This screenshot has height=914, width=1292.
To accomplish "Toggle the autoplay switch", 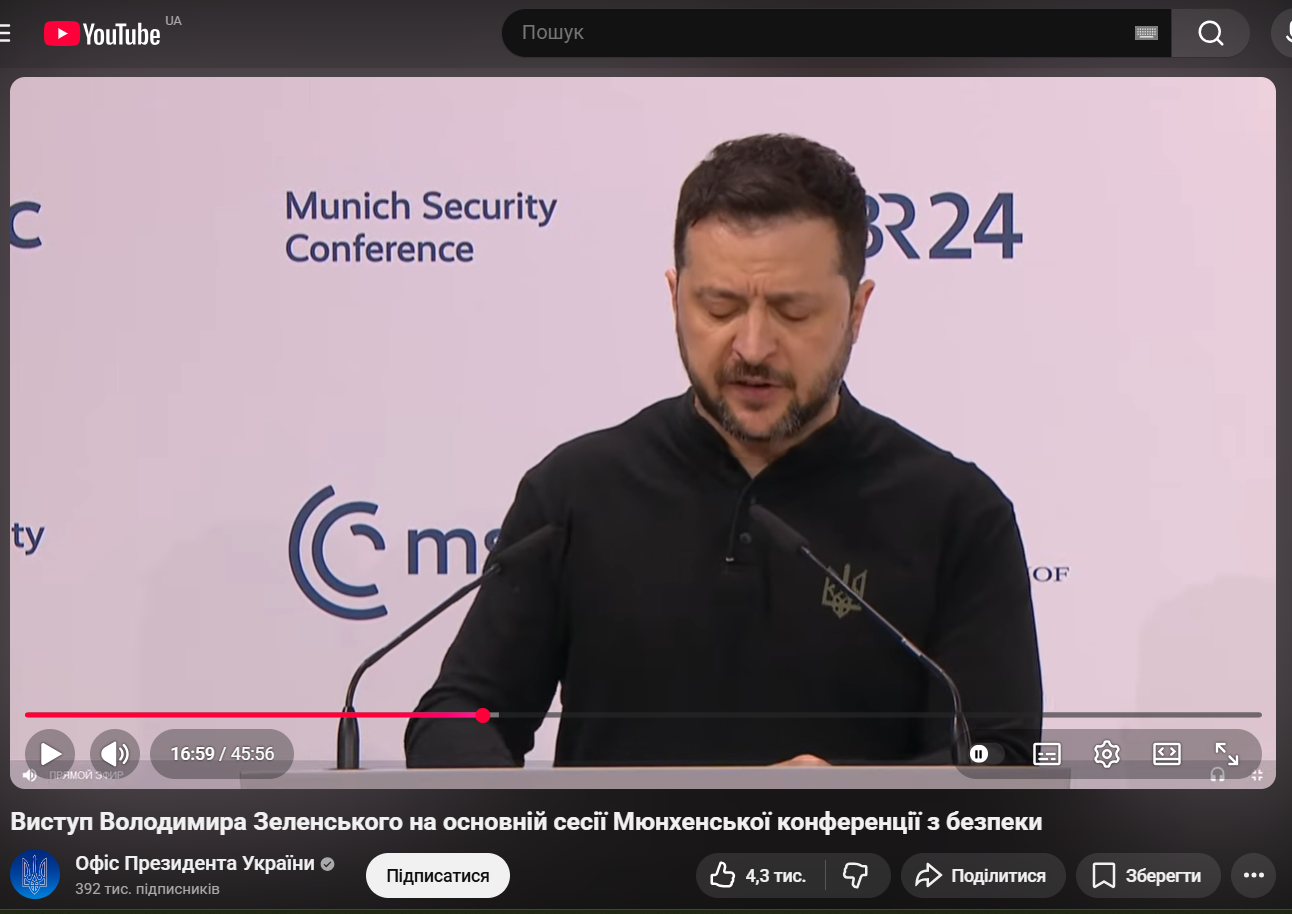I will click(x=983, y=754).
